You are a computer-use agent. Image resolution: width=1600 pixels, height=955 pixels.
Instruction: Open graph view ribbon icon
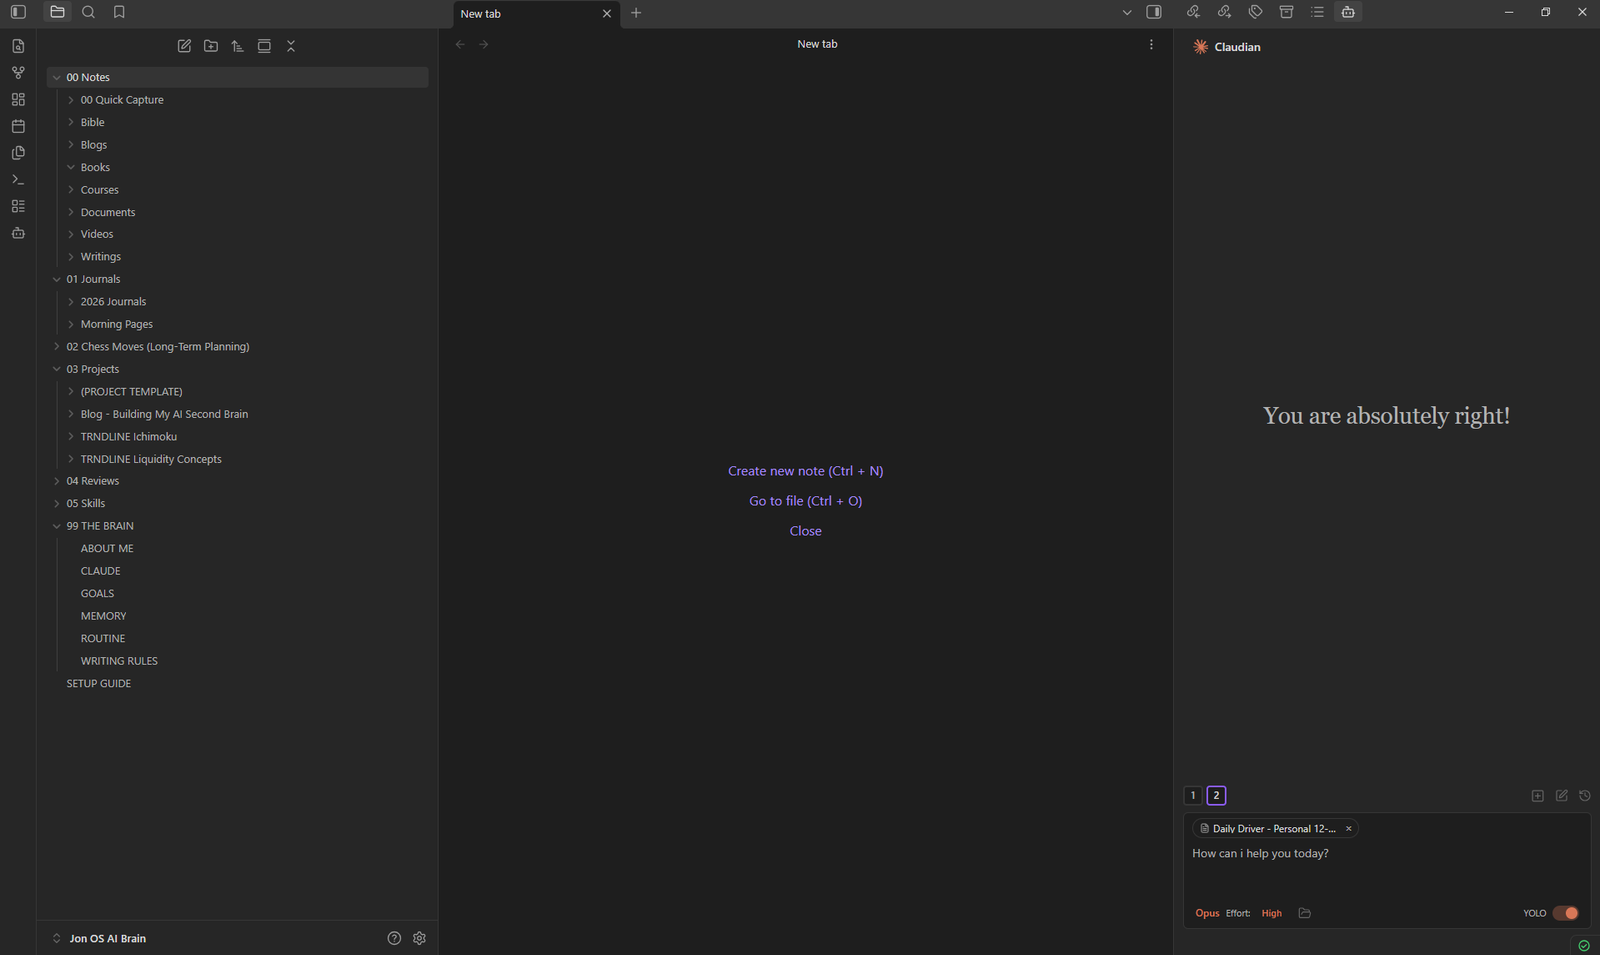[18, 73]
